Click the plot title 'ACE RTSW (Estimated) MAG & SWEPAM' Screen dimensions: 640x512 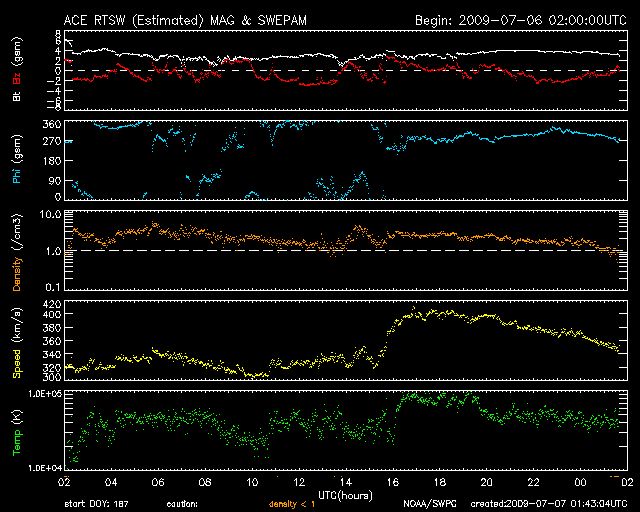(x=185, y=20)
